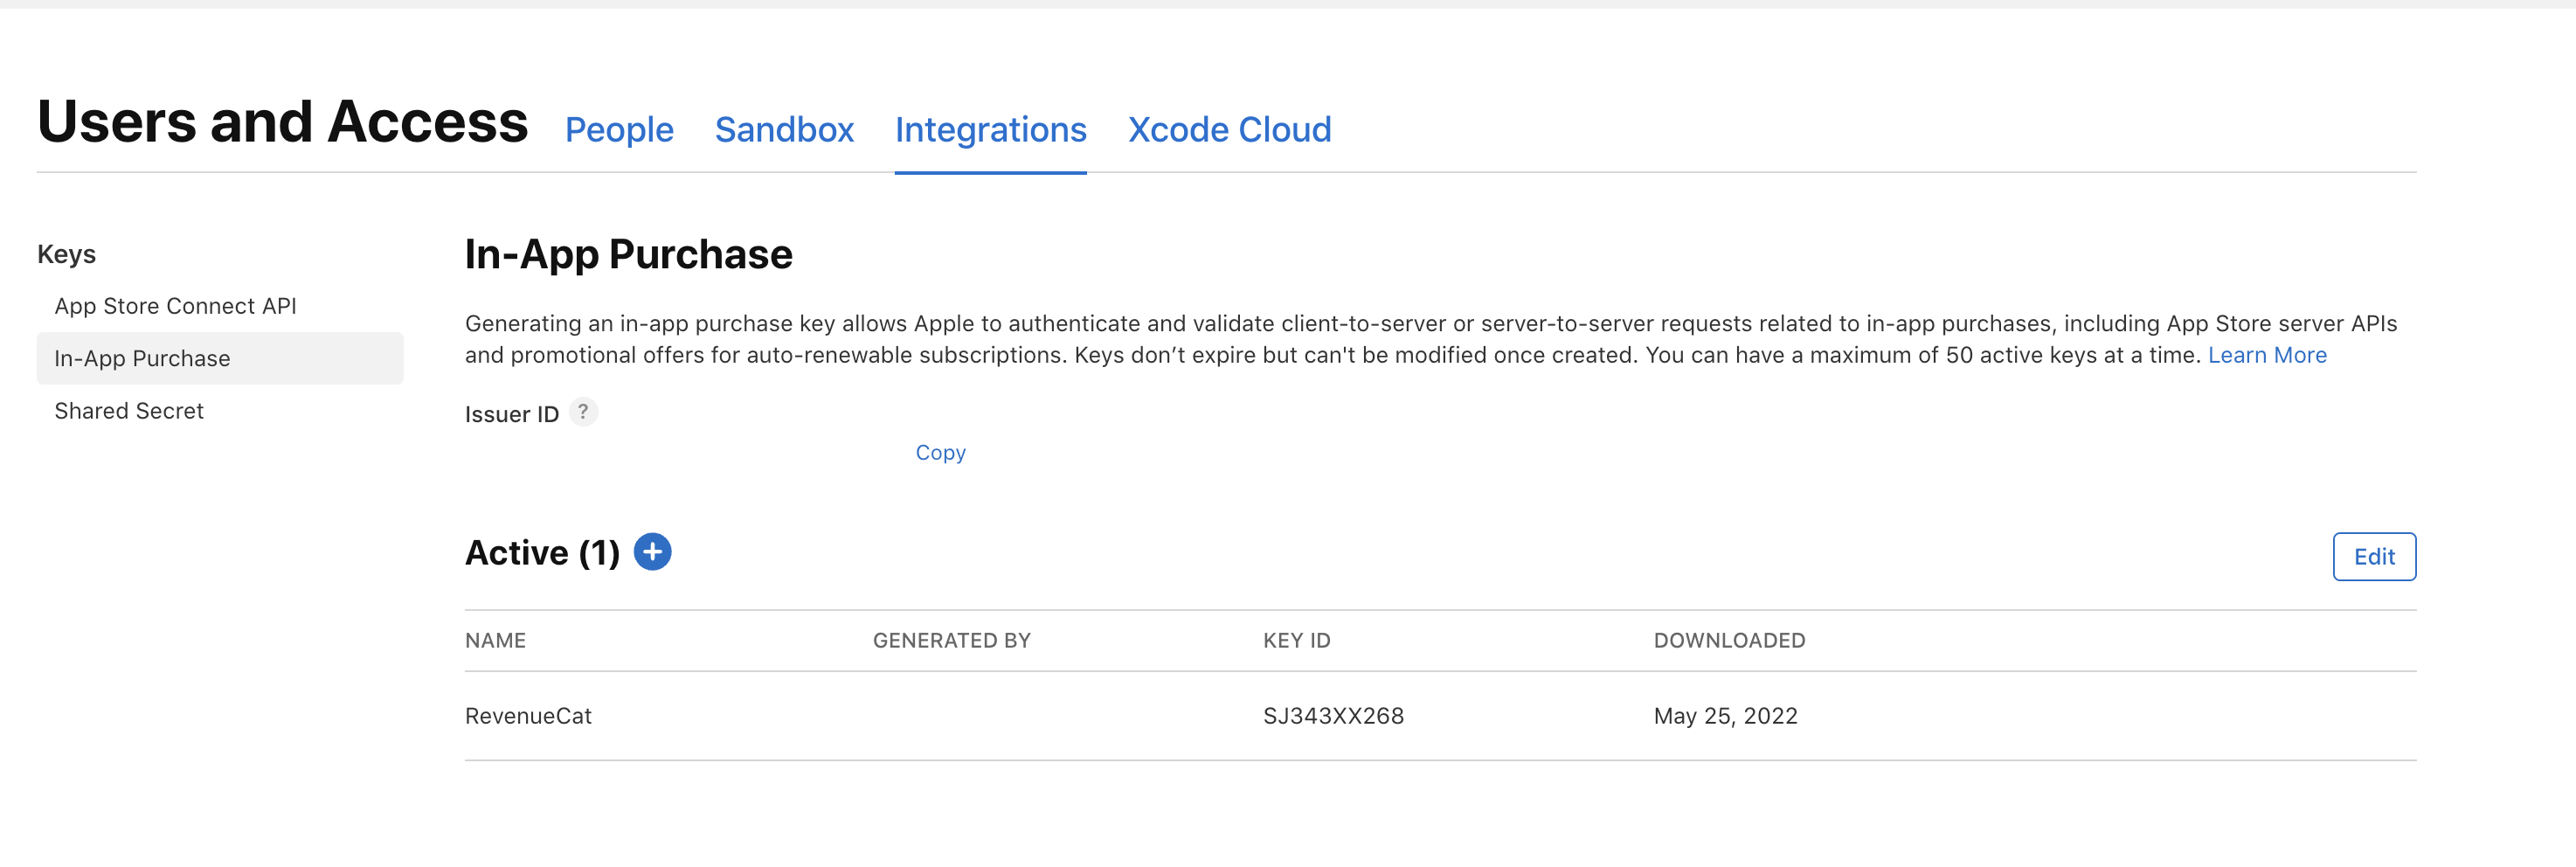Open the App Store Connect API section

[175, 306]
